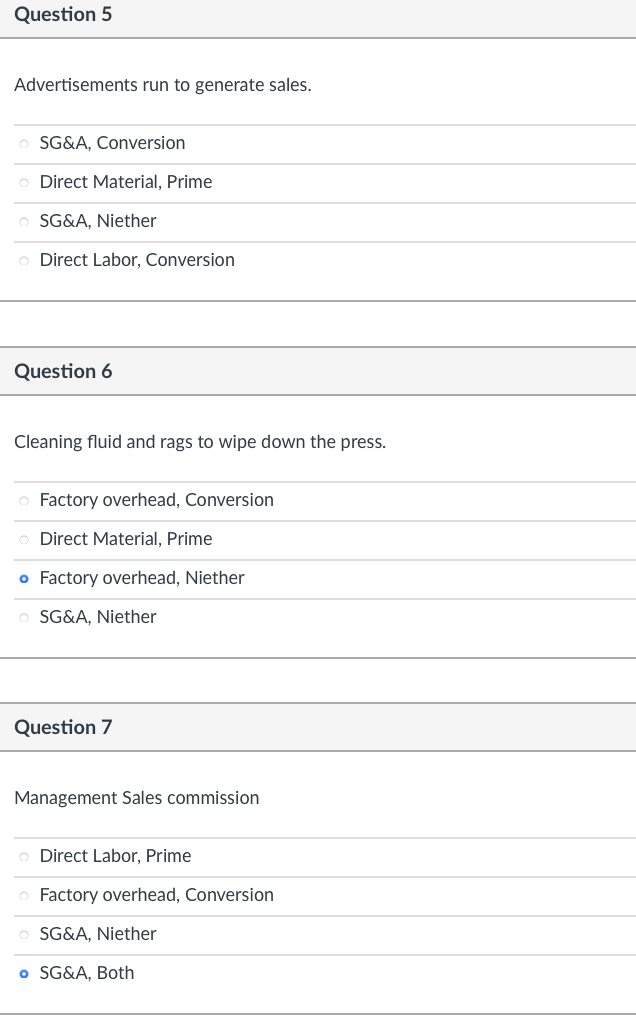This screenshot has height=1018, width=636.
Task: Select 'Direct Labor, Prime' for Question 7
Action: click(x=24, y=856)
